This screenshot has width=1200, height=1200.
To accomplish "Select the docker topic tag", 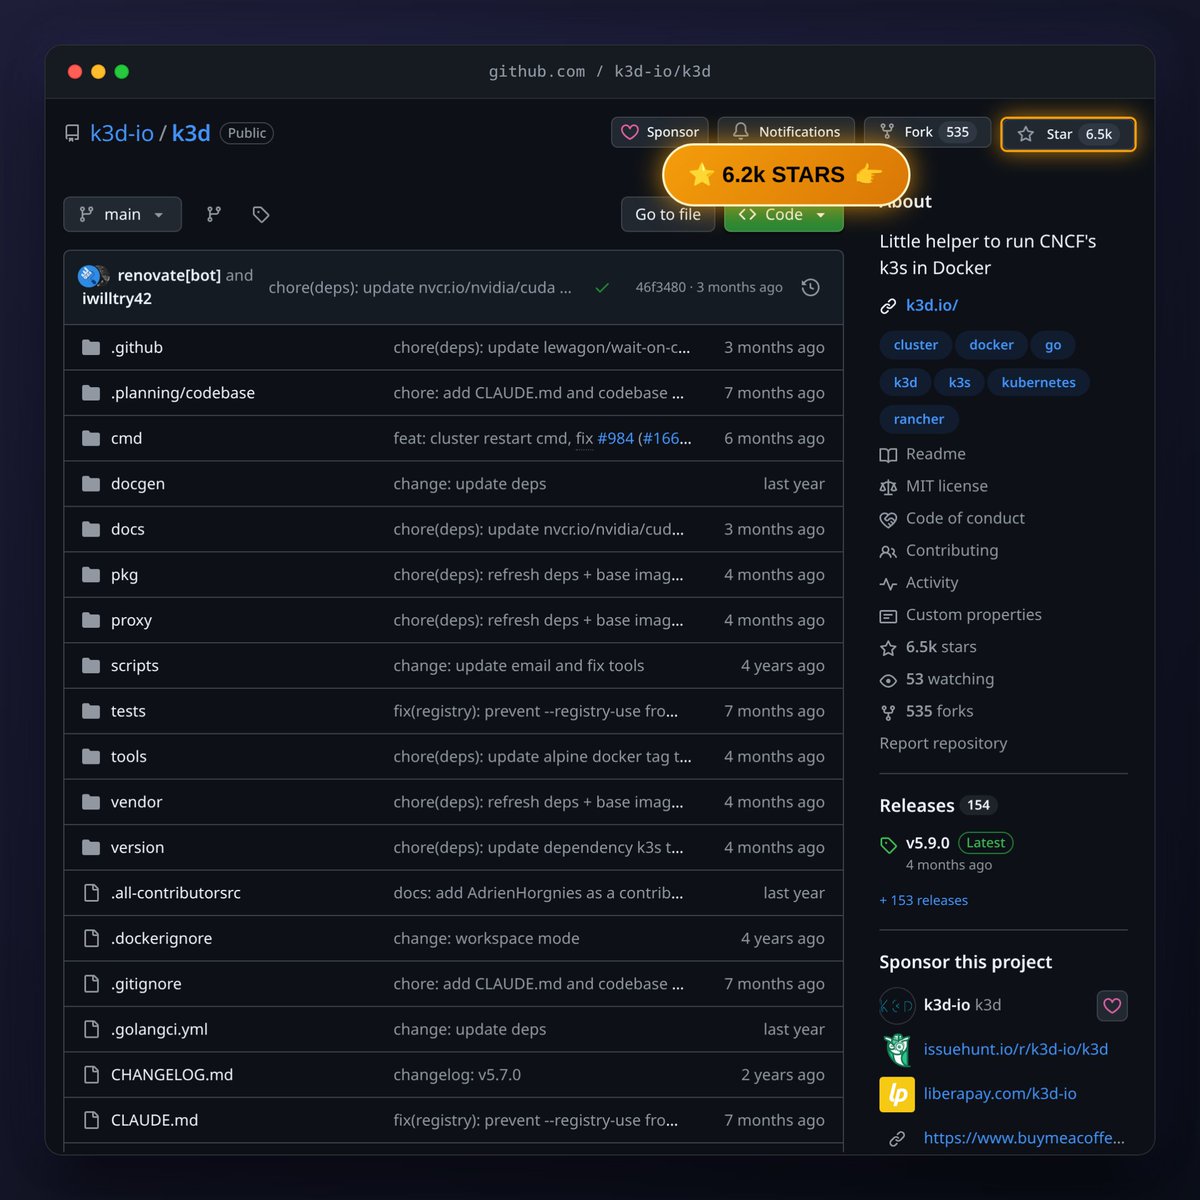I will [991, 345].
